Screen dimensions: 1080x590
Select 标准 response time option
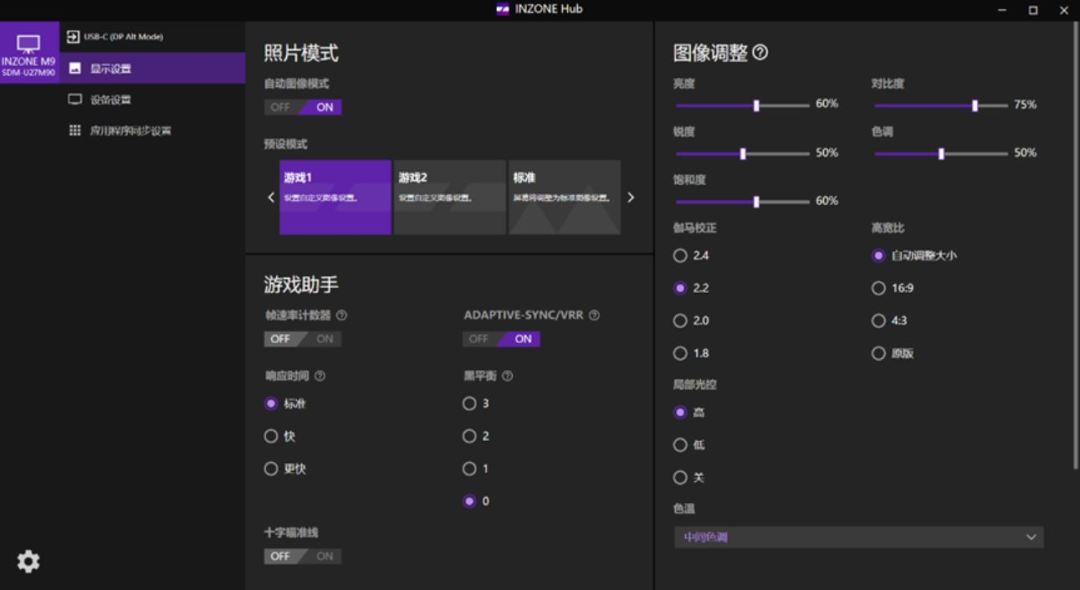271,403
